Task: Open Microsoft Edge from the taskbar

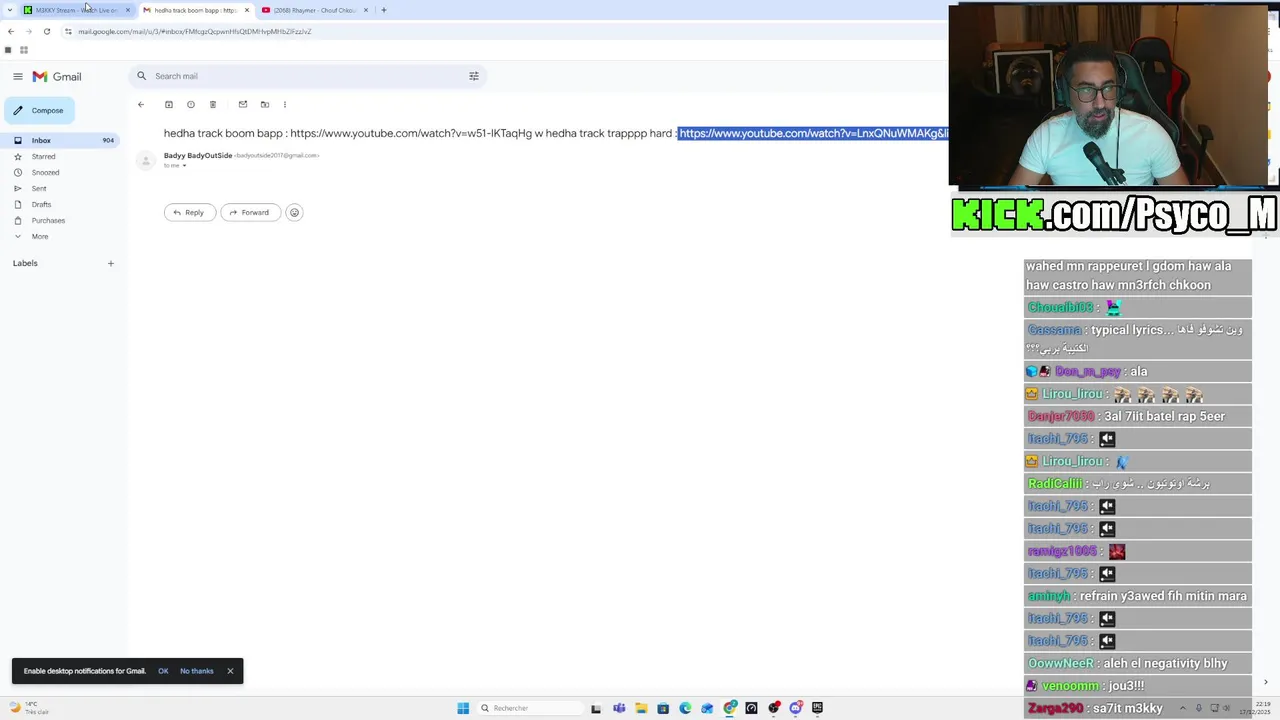Action: click(685, 708)
